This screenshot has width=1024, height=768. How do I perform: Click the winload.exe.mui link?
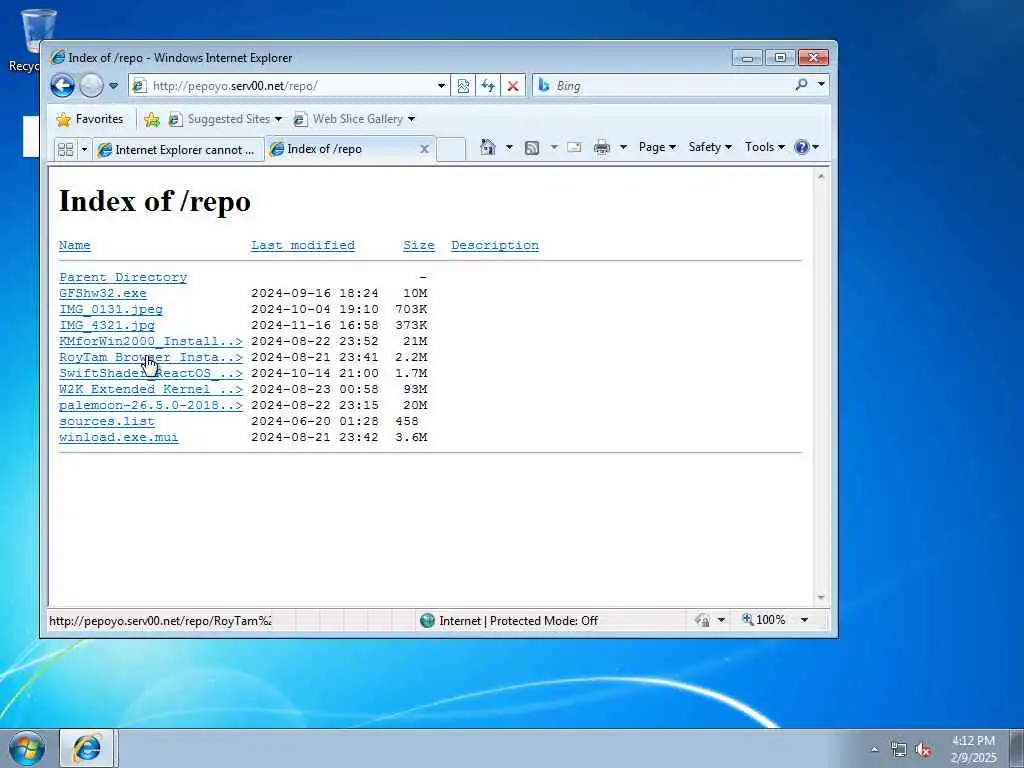(x=119, y=438)
